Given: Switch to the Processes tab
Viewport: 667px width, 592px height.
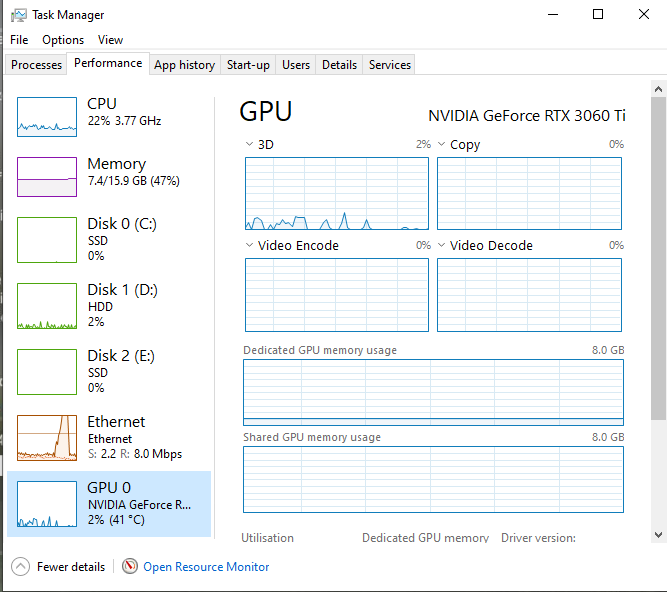Looking at the screenshot, I should coord(36,65).
